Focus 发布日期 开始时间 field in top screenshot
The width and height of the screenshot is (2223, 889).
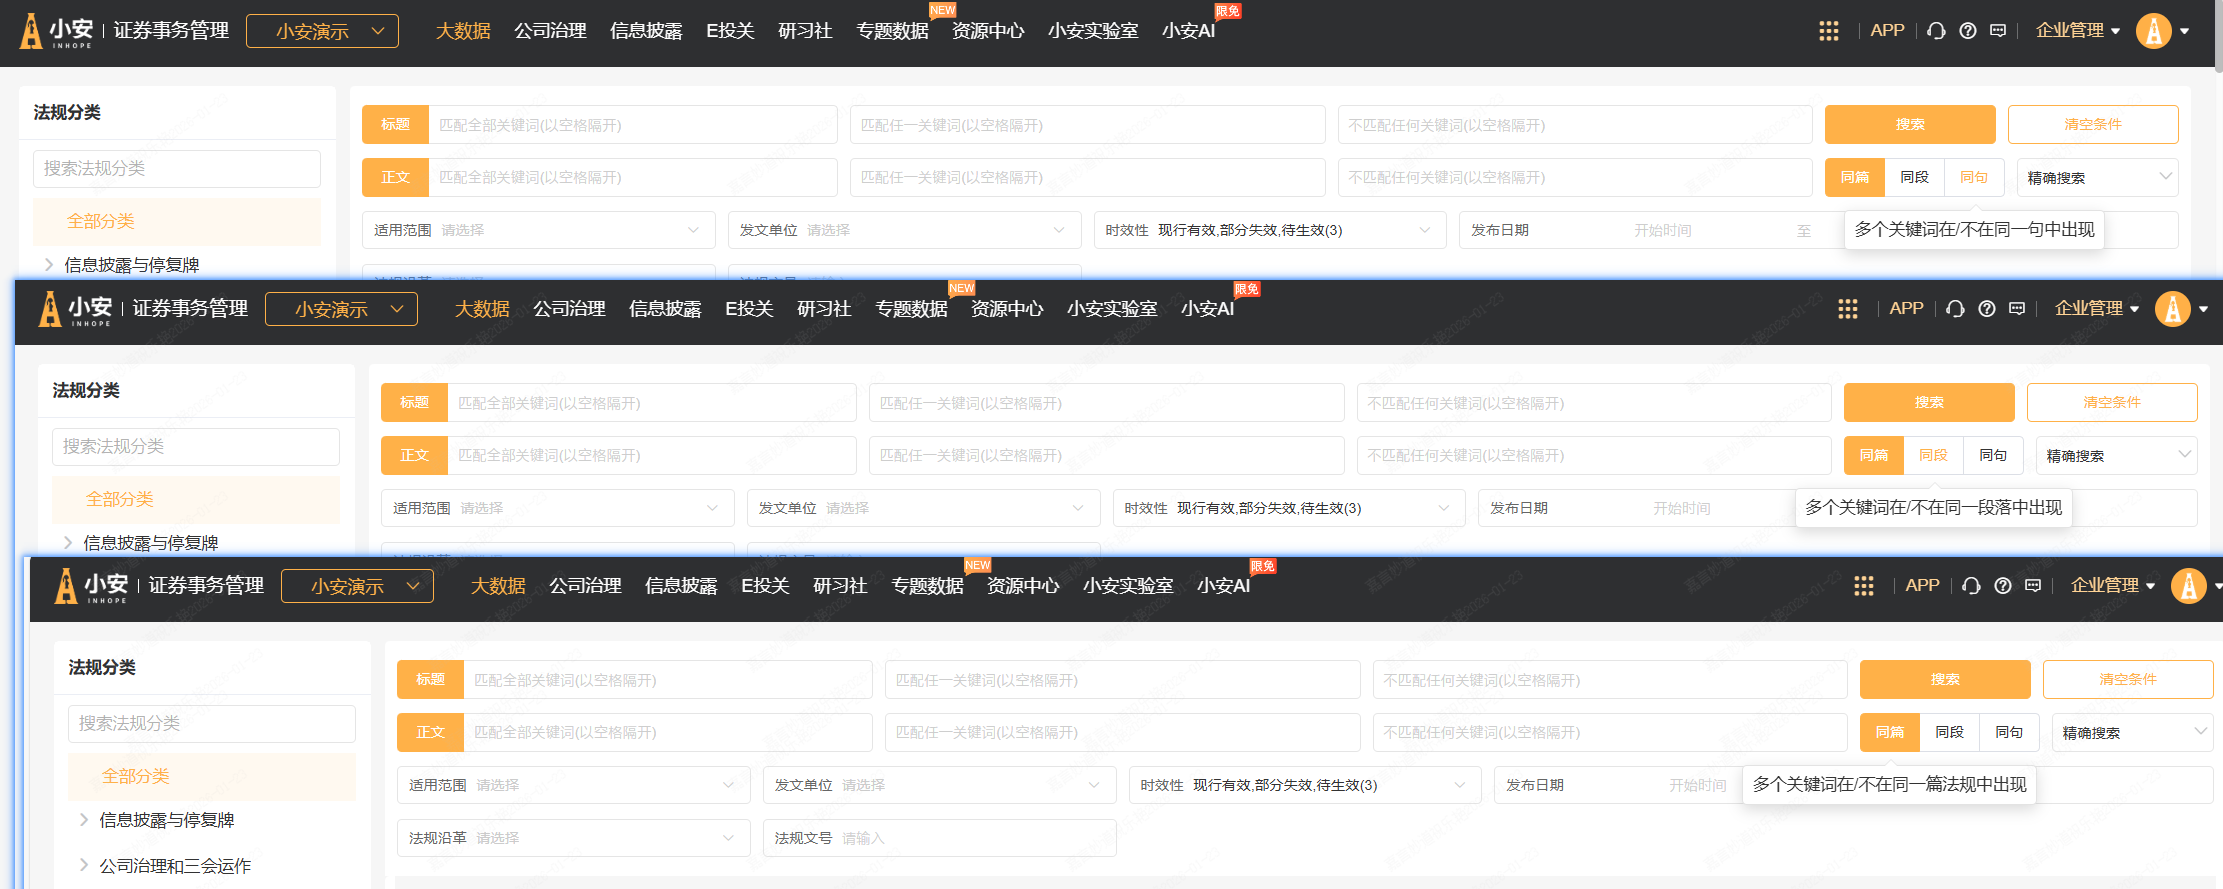click(x=1663, y=230)
